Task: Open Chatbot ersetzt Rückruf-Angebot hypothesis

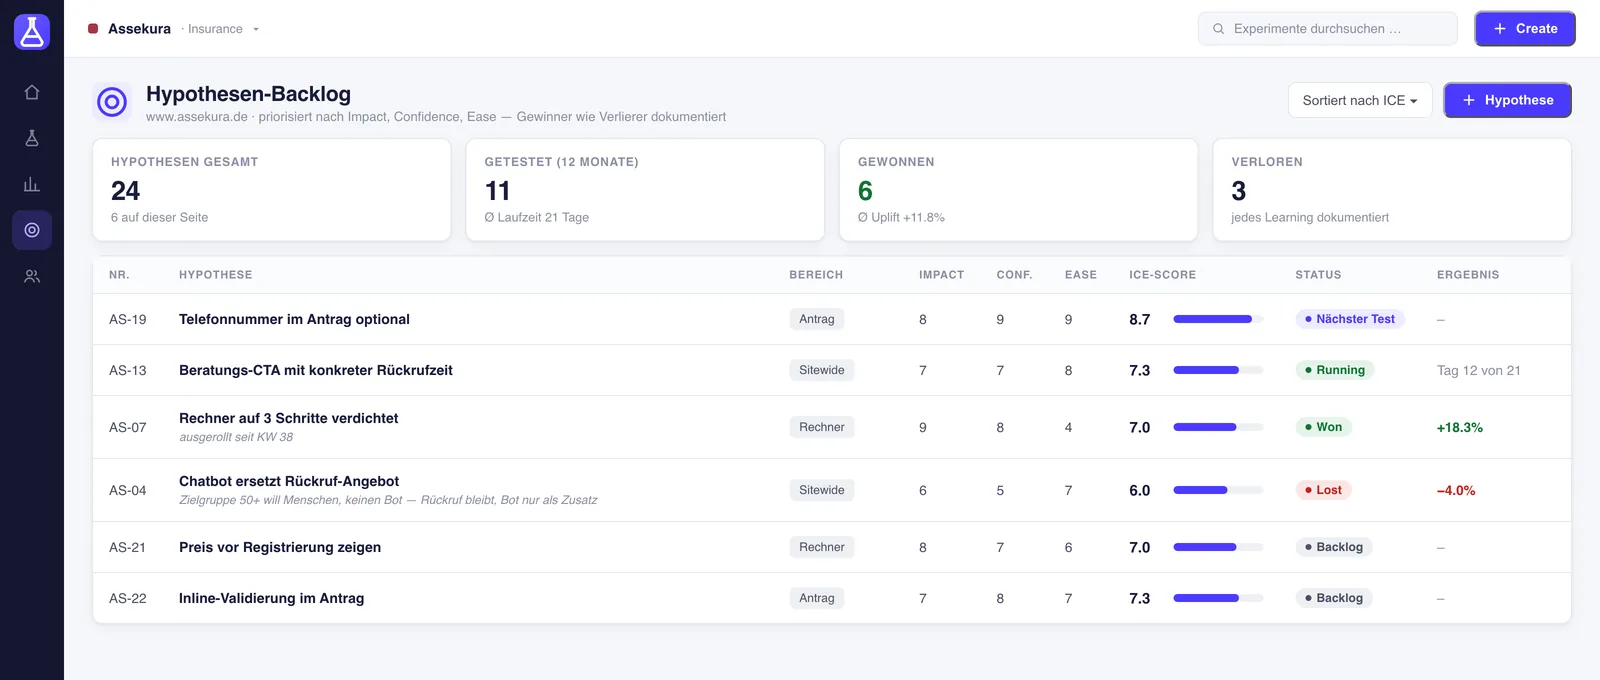Action: click(x=289, y=481)
